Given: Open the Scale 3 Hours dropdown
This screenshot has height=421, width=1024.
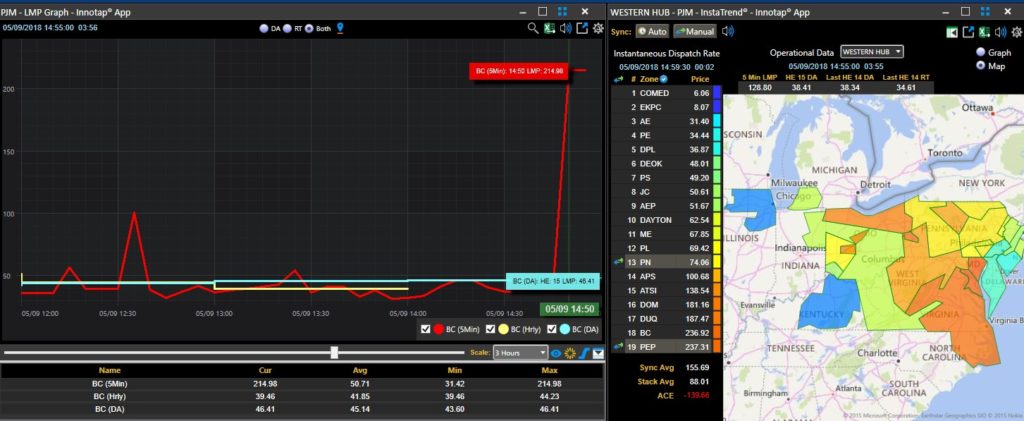Looking at the screenshot, I should (520, 352).
